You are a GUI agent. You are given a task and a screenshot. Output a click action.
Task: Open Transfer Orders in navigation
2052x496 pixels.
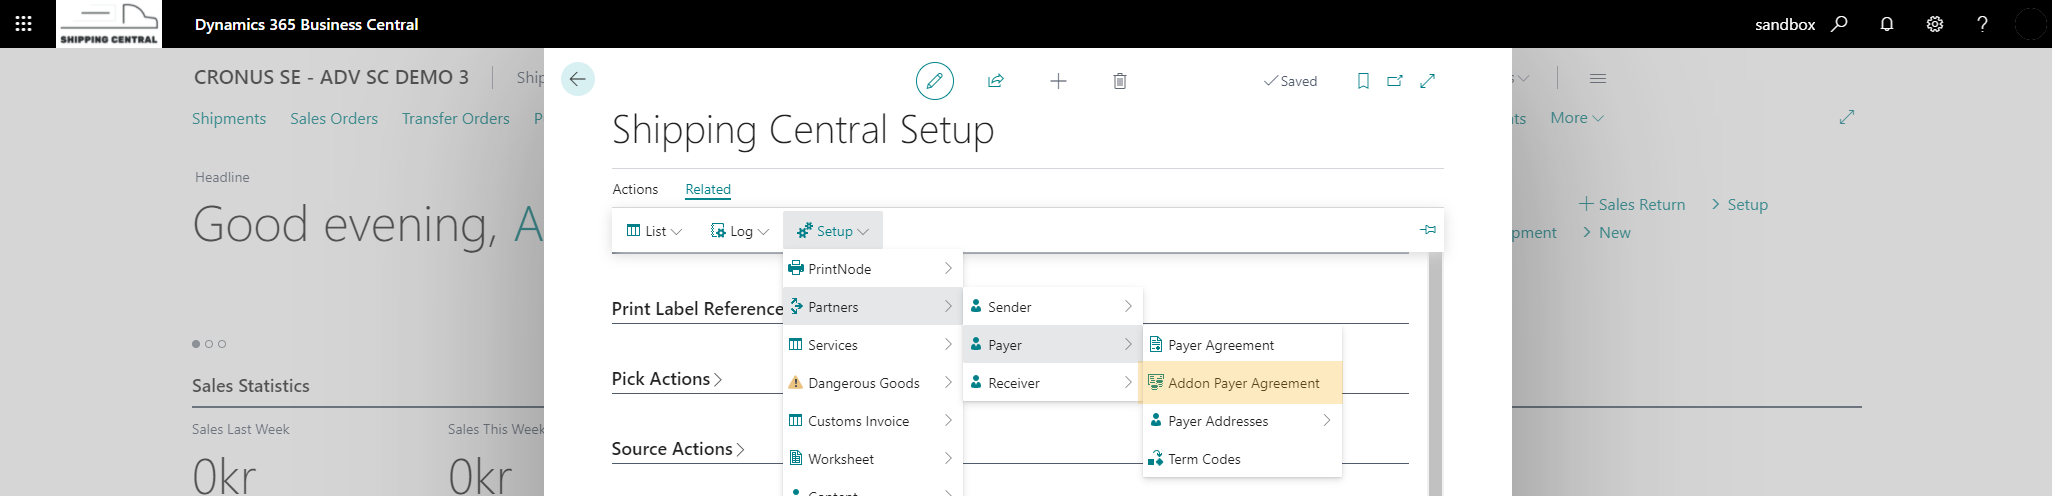[x=456, y=118]
